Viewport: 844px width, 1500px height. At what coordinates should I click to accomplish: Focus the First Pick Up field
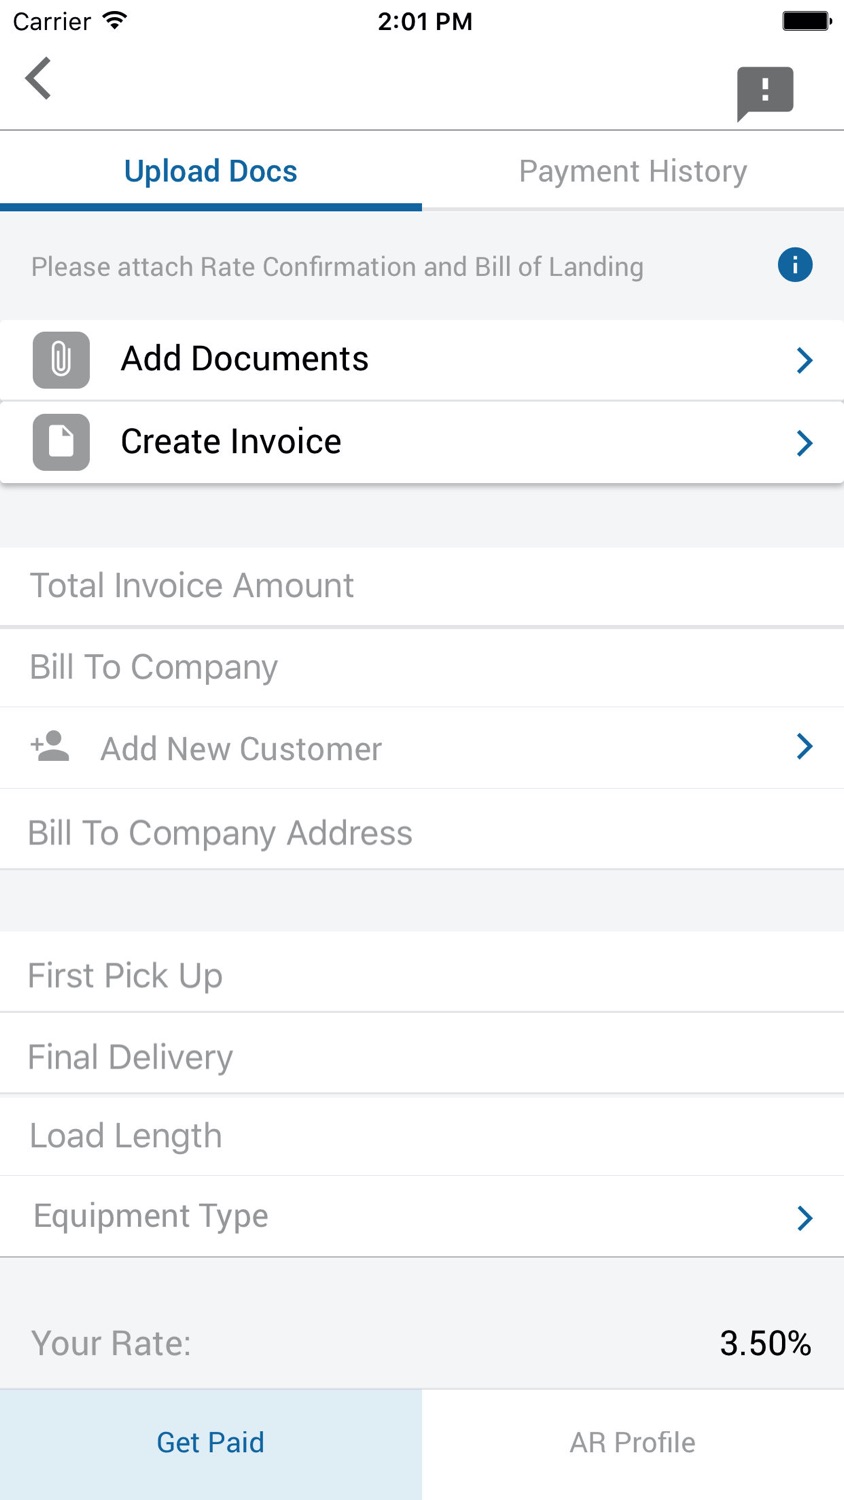pos(422,975)
